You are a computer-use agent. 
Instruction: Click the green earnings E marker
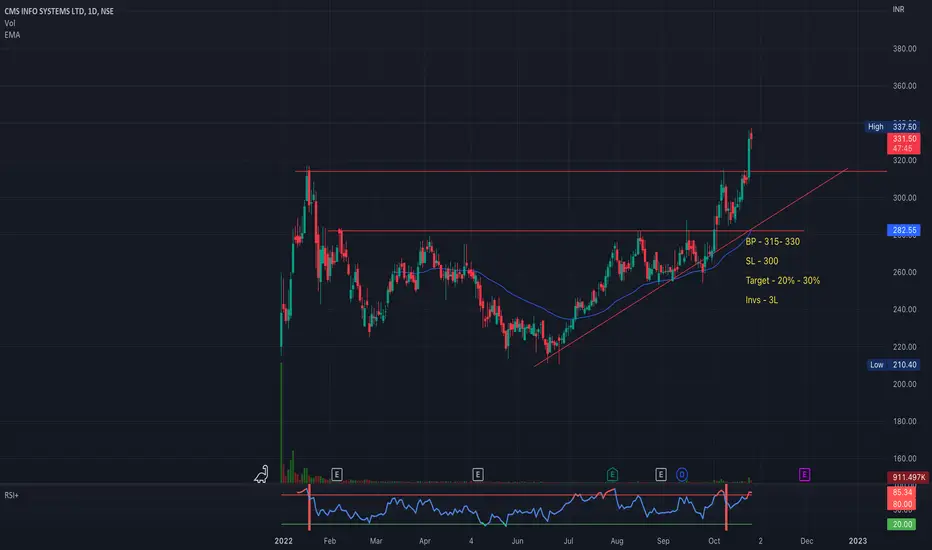tap(612, 474)
